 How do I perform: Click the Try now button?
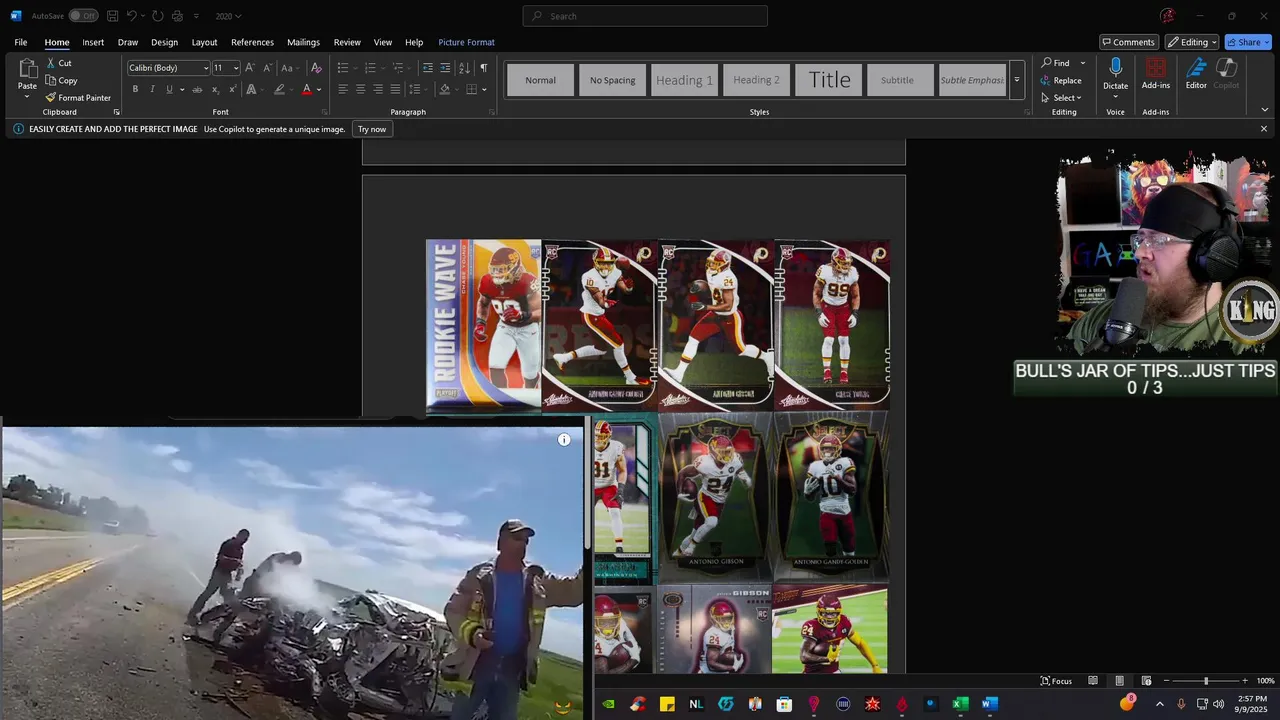click(372, 129)
